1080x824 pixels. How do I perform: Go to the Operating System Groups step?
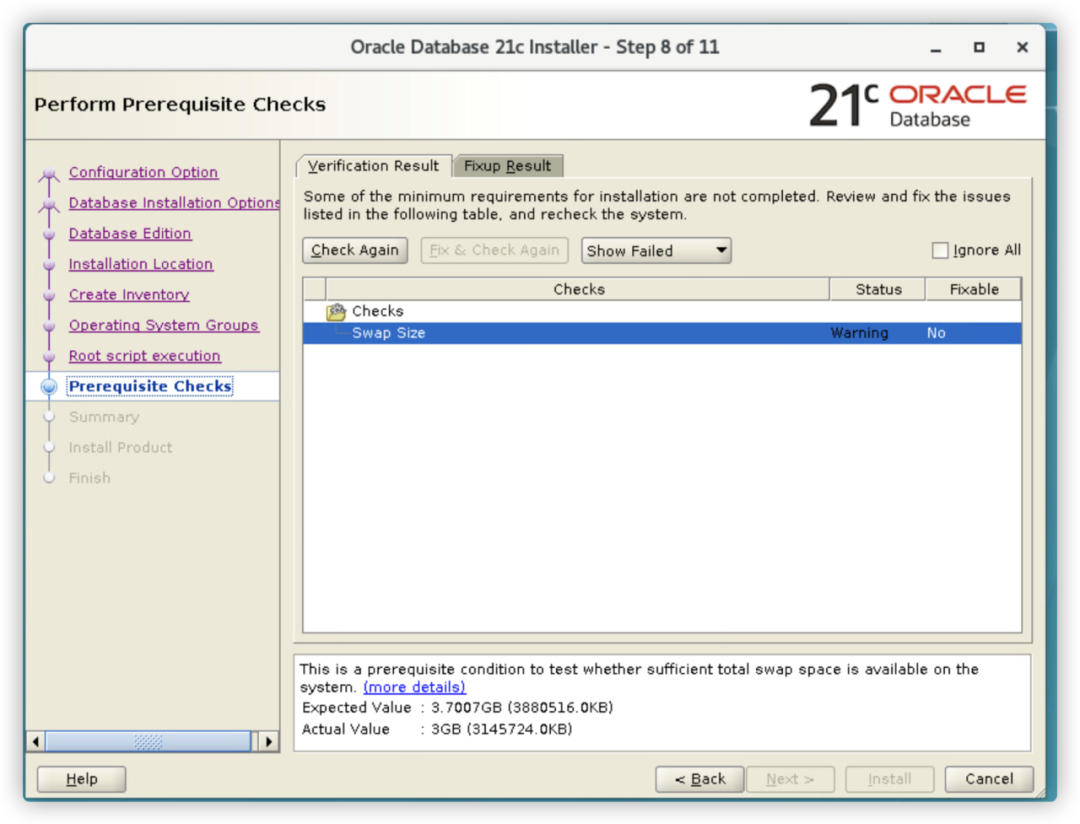point(163,325)
